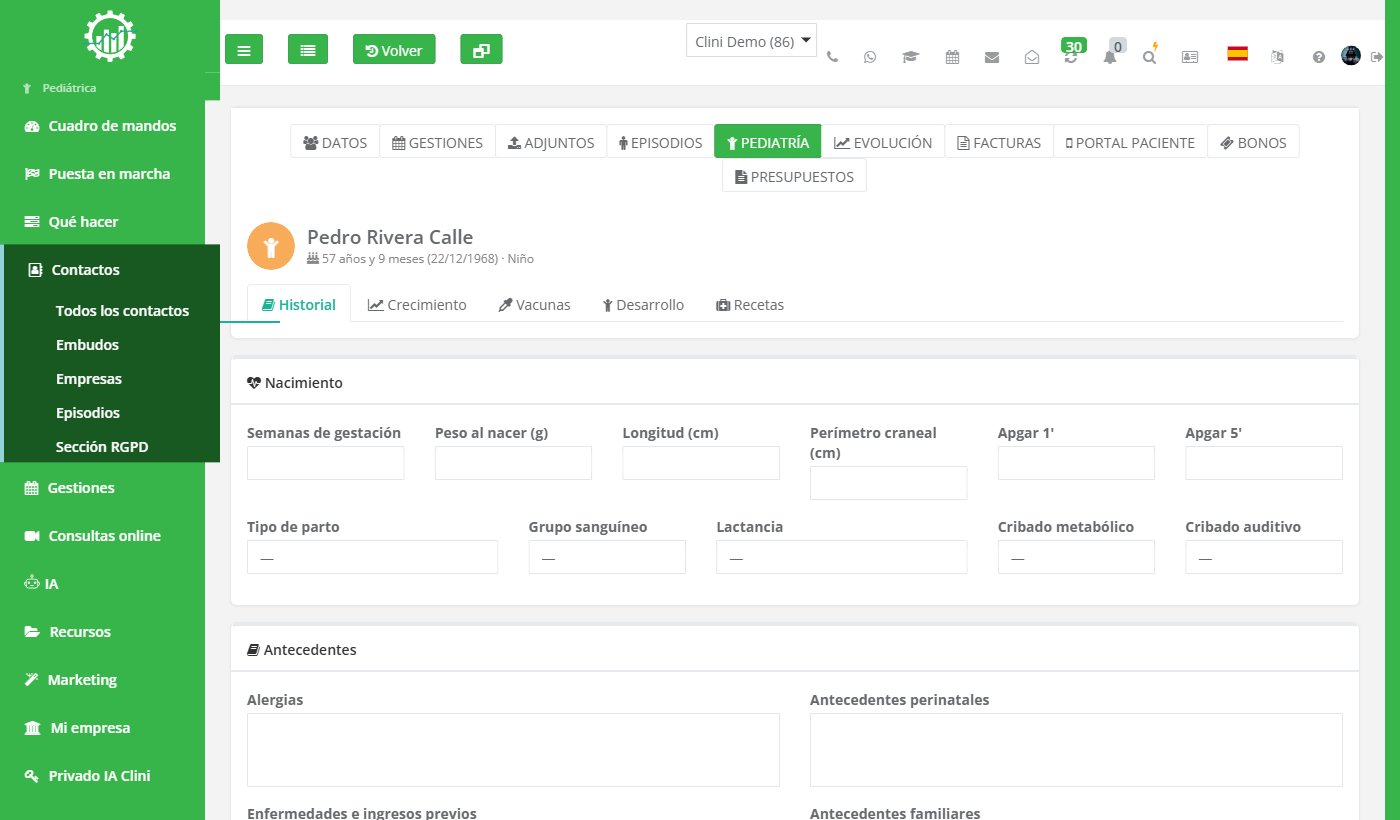Viewport: 1400px width, 820px height.
Task: Switch to the Vacunas tab
Action: point(534,304)
